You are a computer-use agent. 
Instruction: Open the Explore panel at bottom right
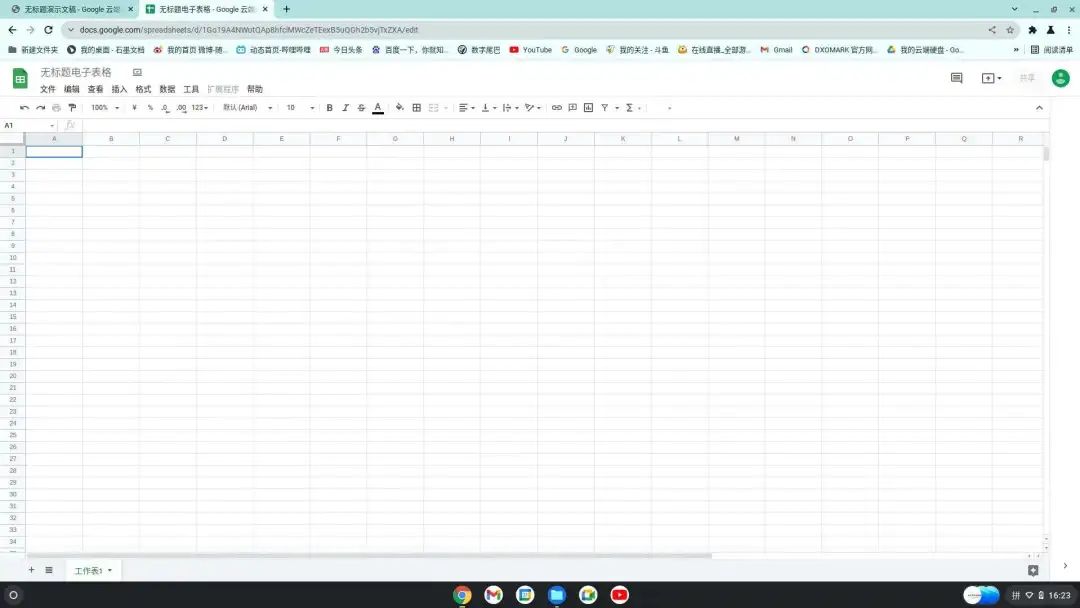click(x=1033, y=570)
